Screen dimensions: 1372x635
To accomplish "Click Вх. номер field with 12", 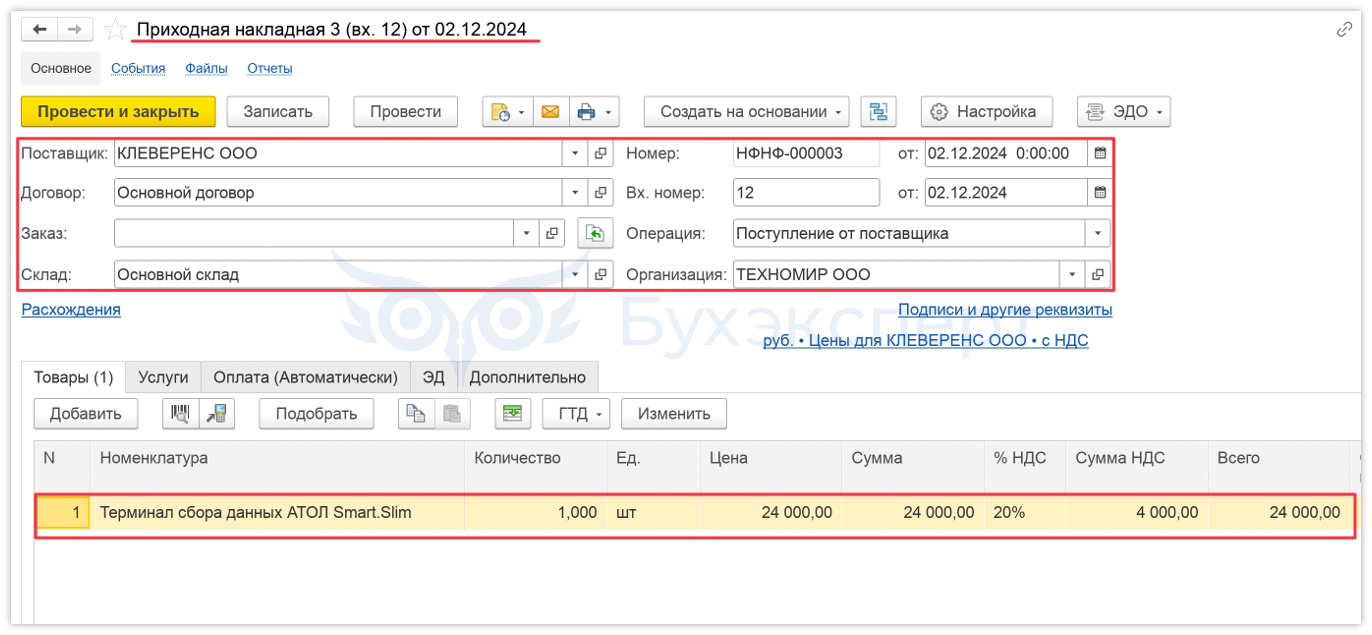I will (x=806, y=193).
